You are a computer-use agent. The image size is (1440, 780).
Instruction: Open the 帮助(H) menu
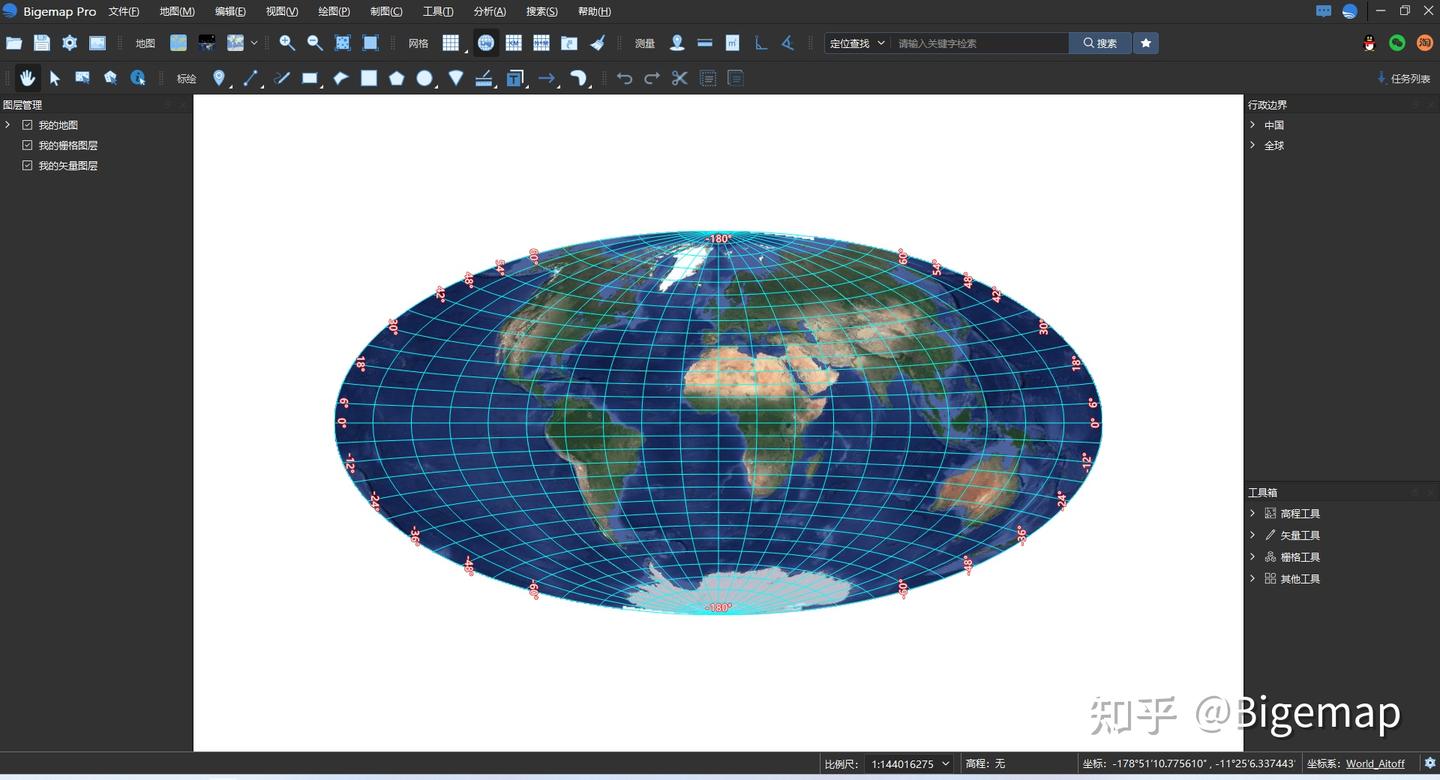point(594,11)
